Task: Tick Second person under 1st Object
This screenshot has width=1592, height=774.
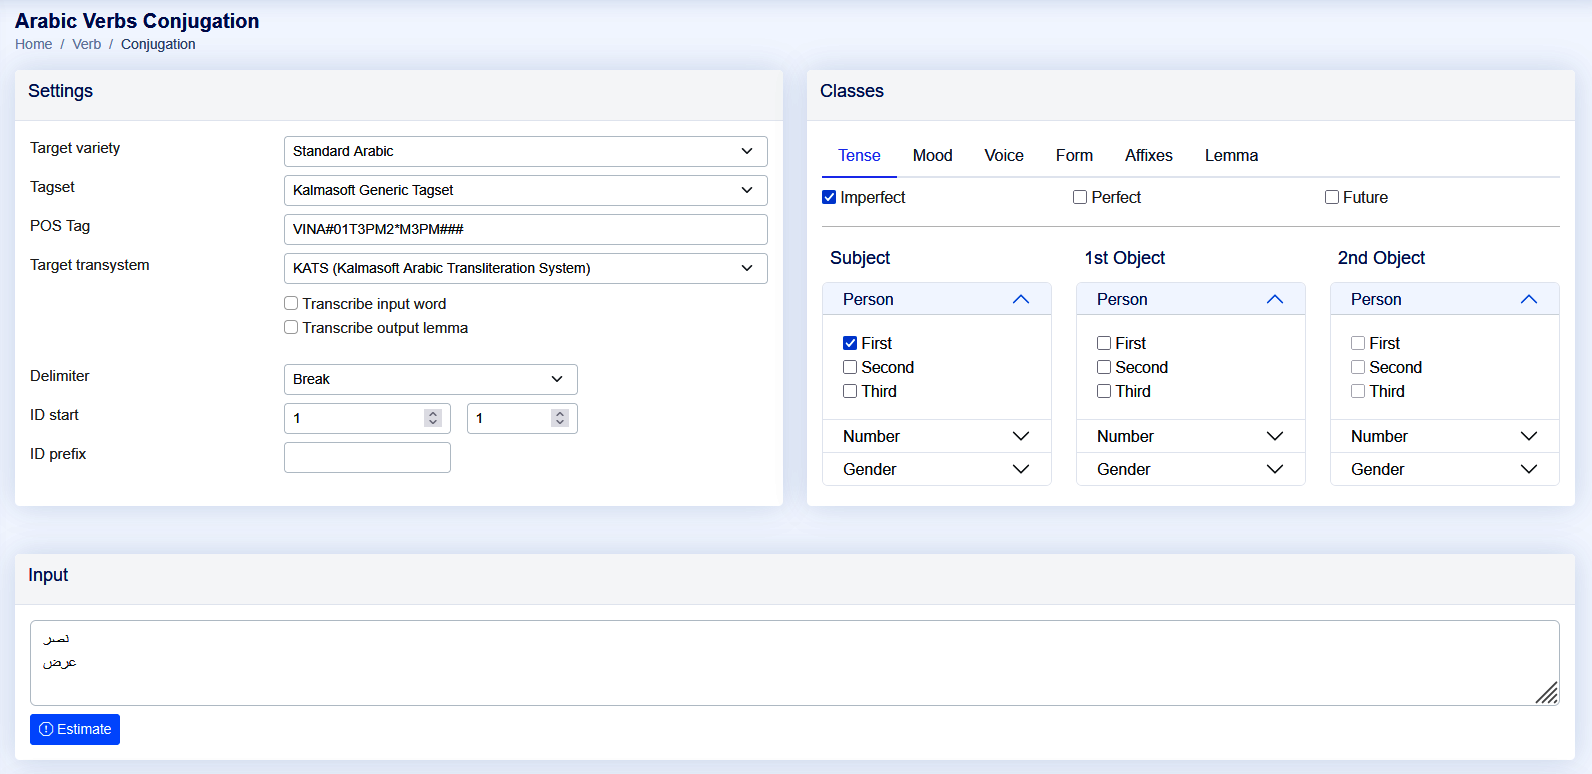Action: pos(1104,367)
